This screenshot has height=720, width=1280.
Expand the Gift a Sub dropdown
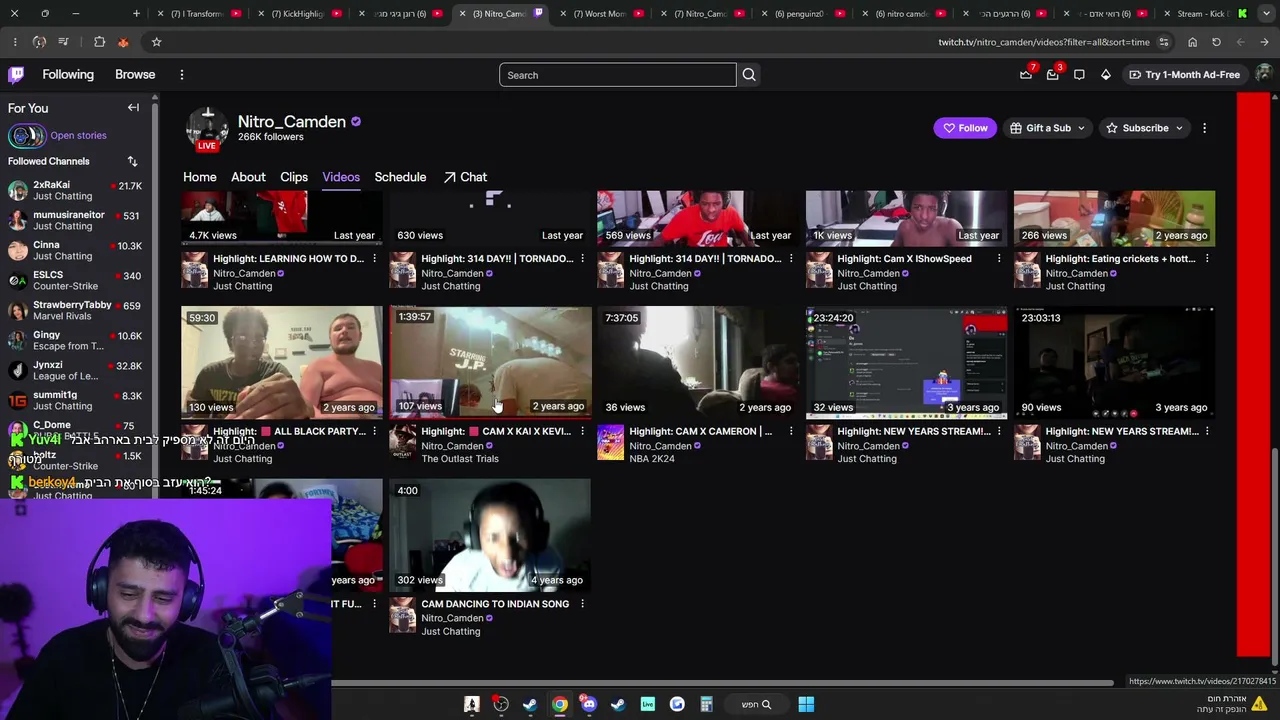pyautogui.click(x=1081, y=128)
